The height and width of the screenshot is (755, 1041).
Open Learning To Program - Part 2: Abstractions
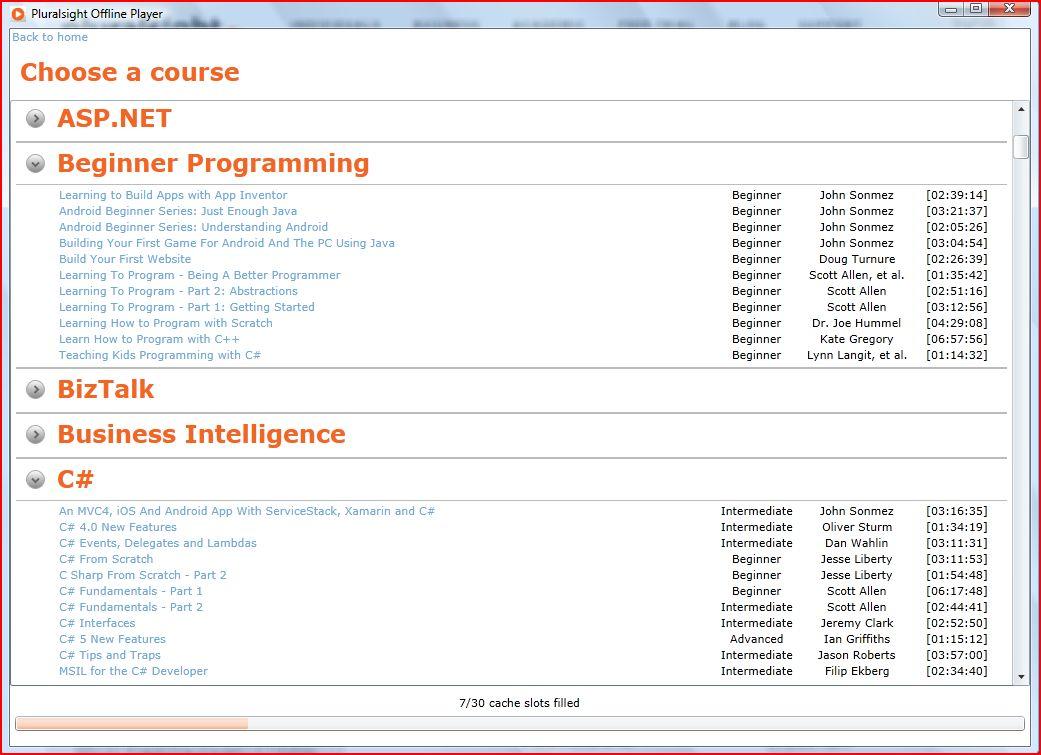pyautogui.click(x=178, y=291)
